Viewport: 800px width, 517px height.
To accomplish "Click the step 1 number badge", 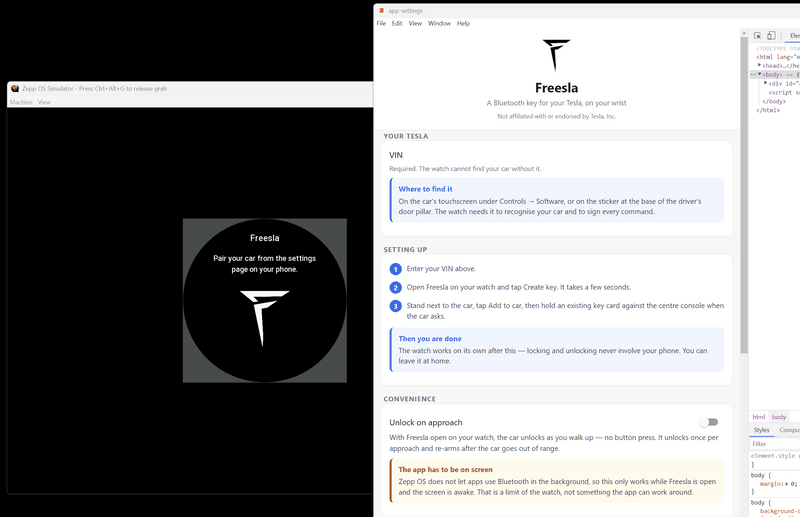I will point(395,269).
